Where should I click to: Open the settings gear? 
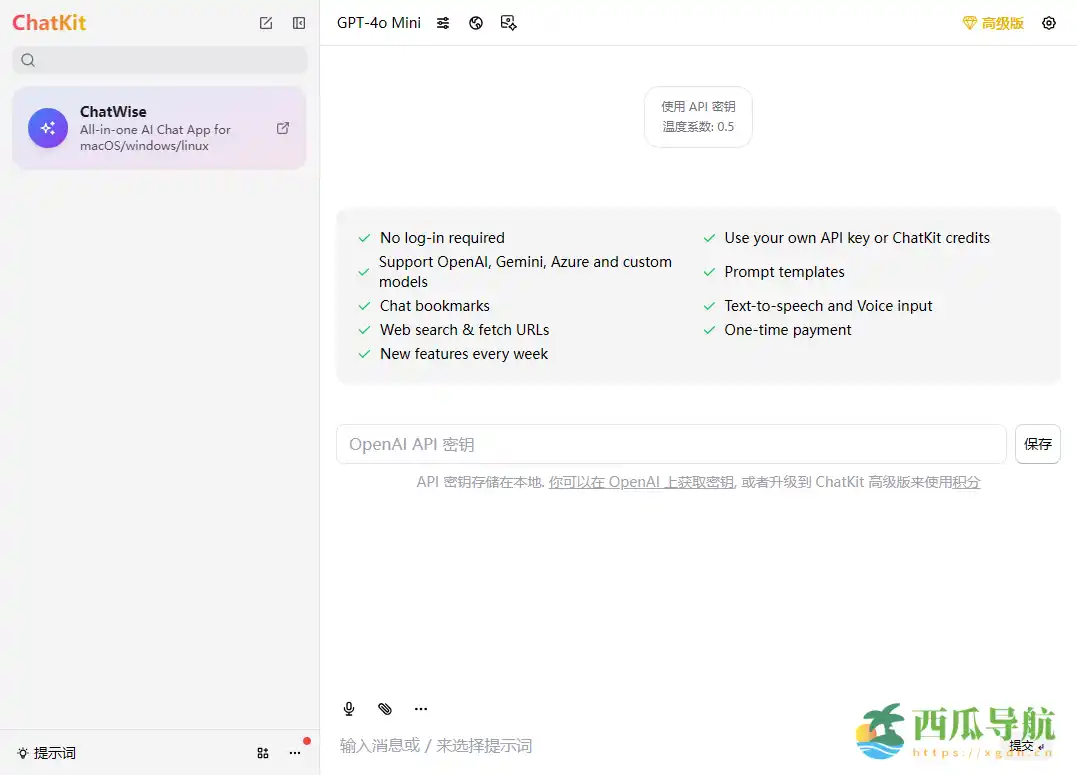pos(1049,22)
